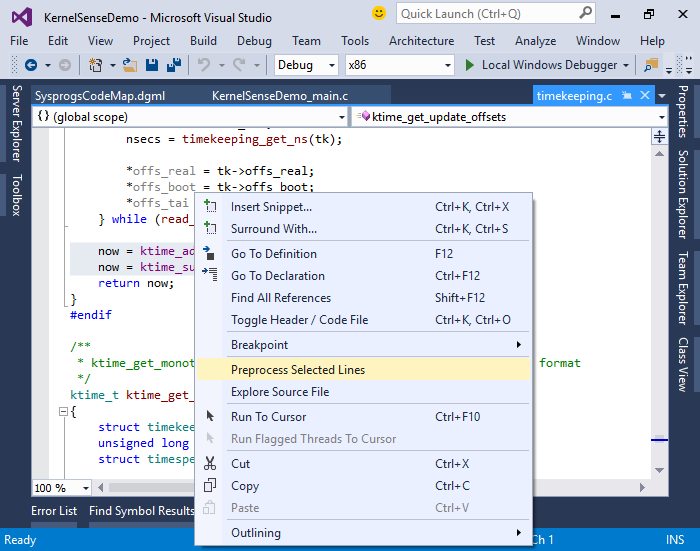Switch to the KernelSenseDemo_main.c tab
Screen dimensions: 700x551
(x=279, y=96)
